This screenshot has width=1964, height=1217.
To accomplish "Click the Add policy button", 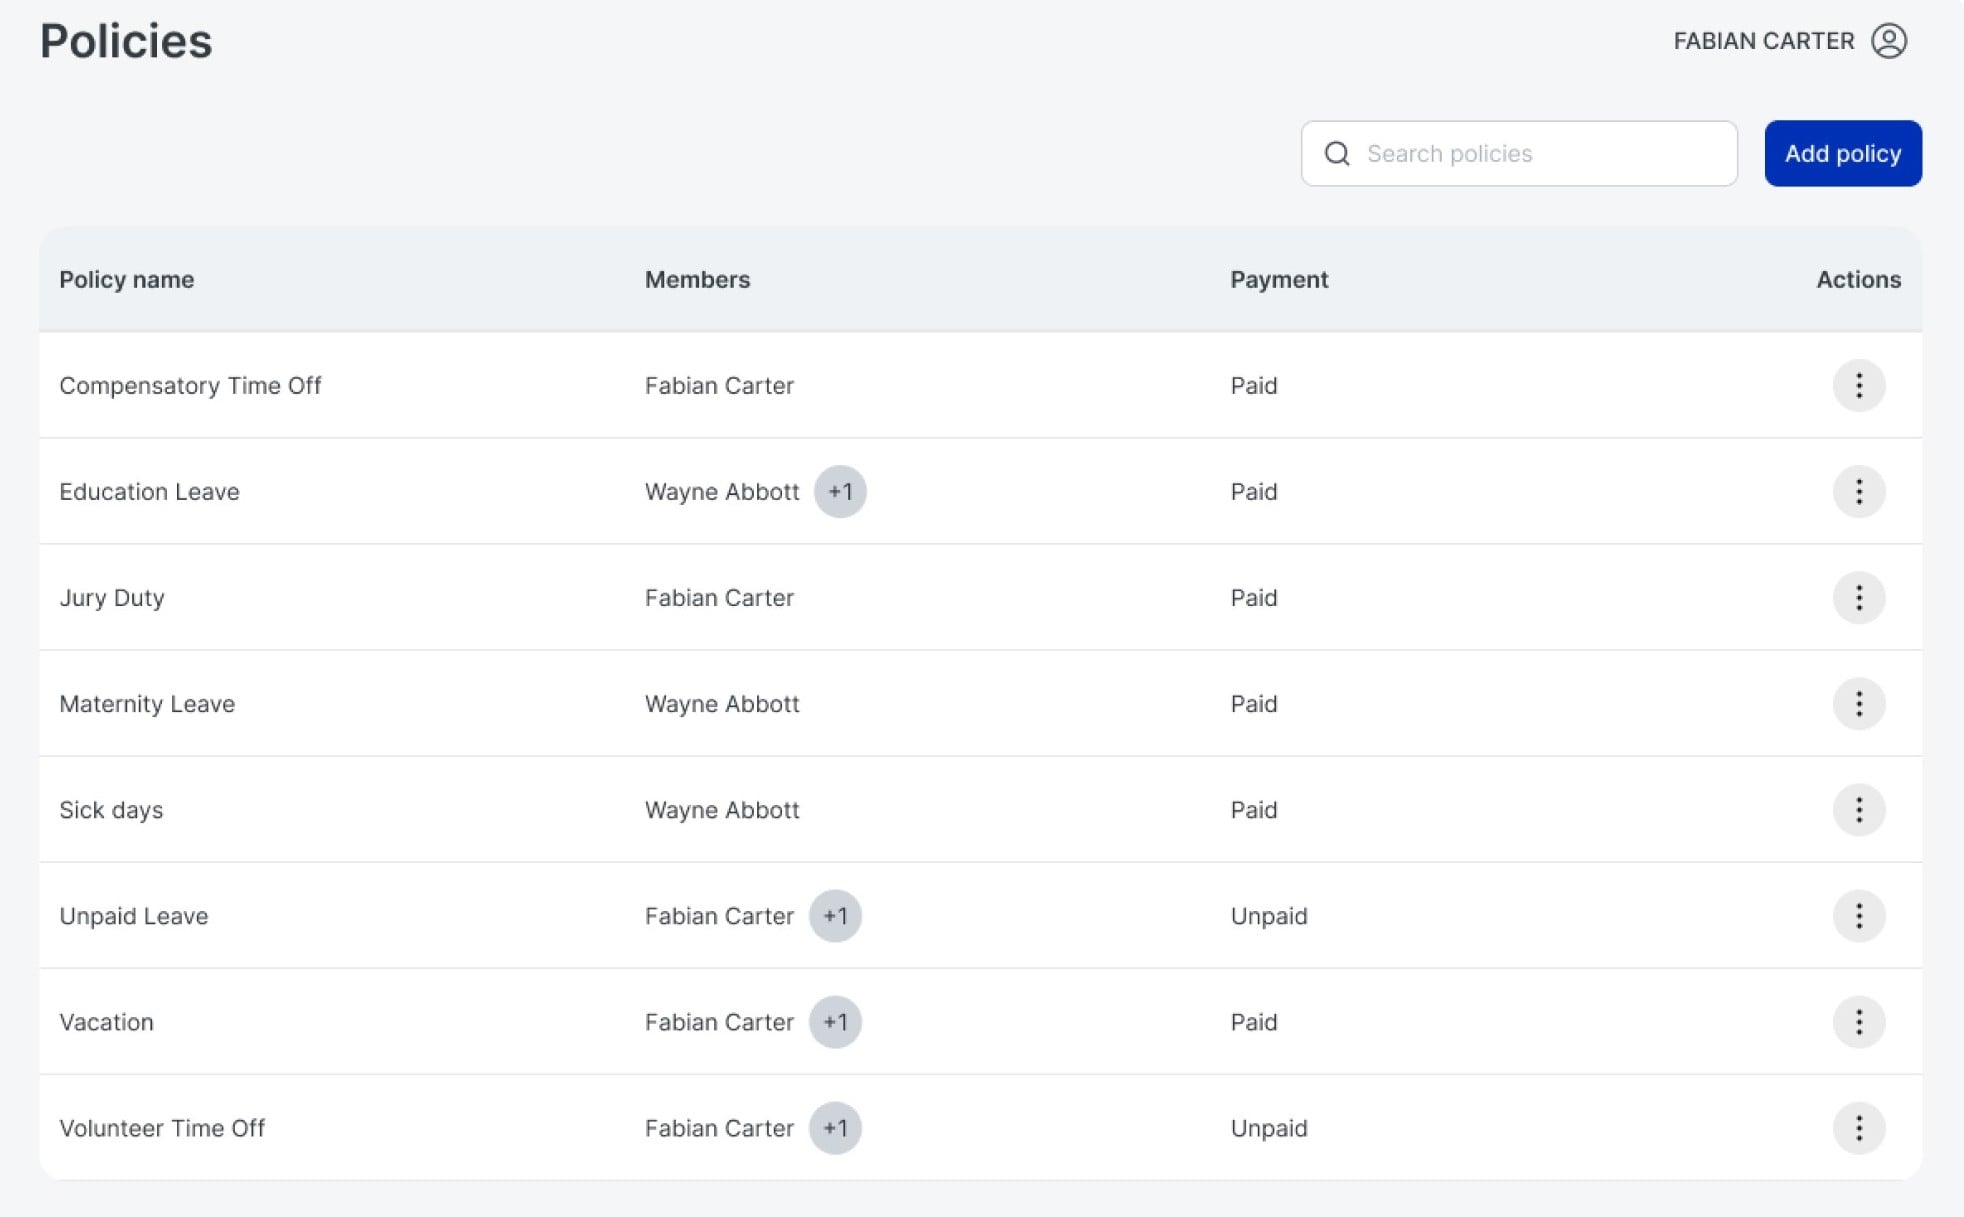I will pyautogui.click(x=1842, y=153).
